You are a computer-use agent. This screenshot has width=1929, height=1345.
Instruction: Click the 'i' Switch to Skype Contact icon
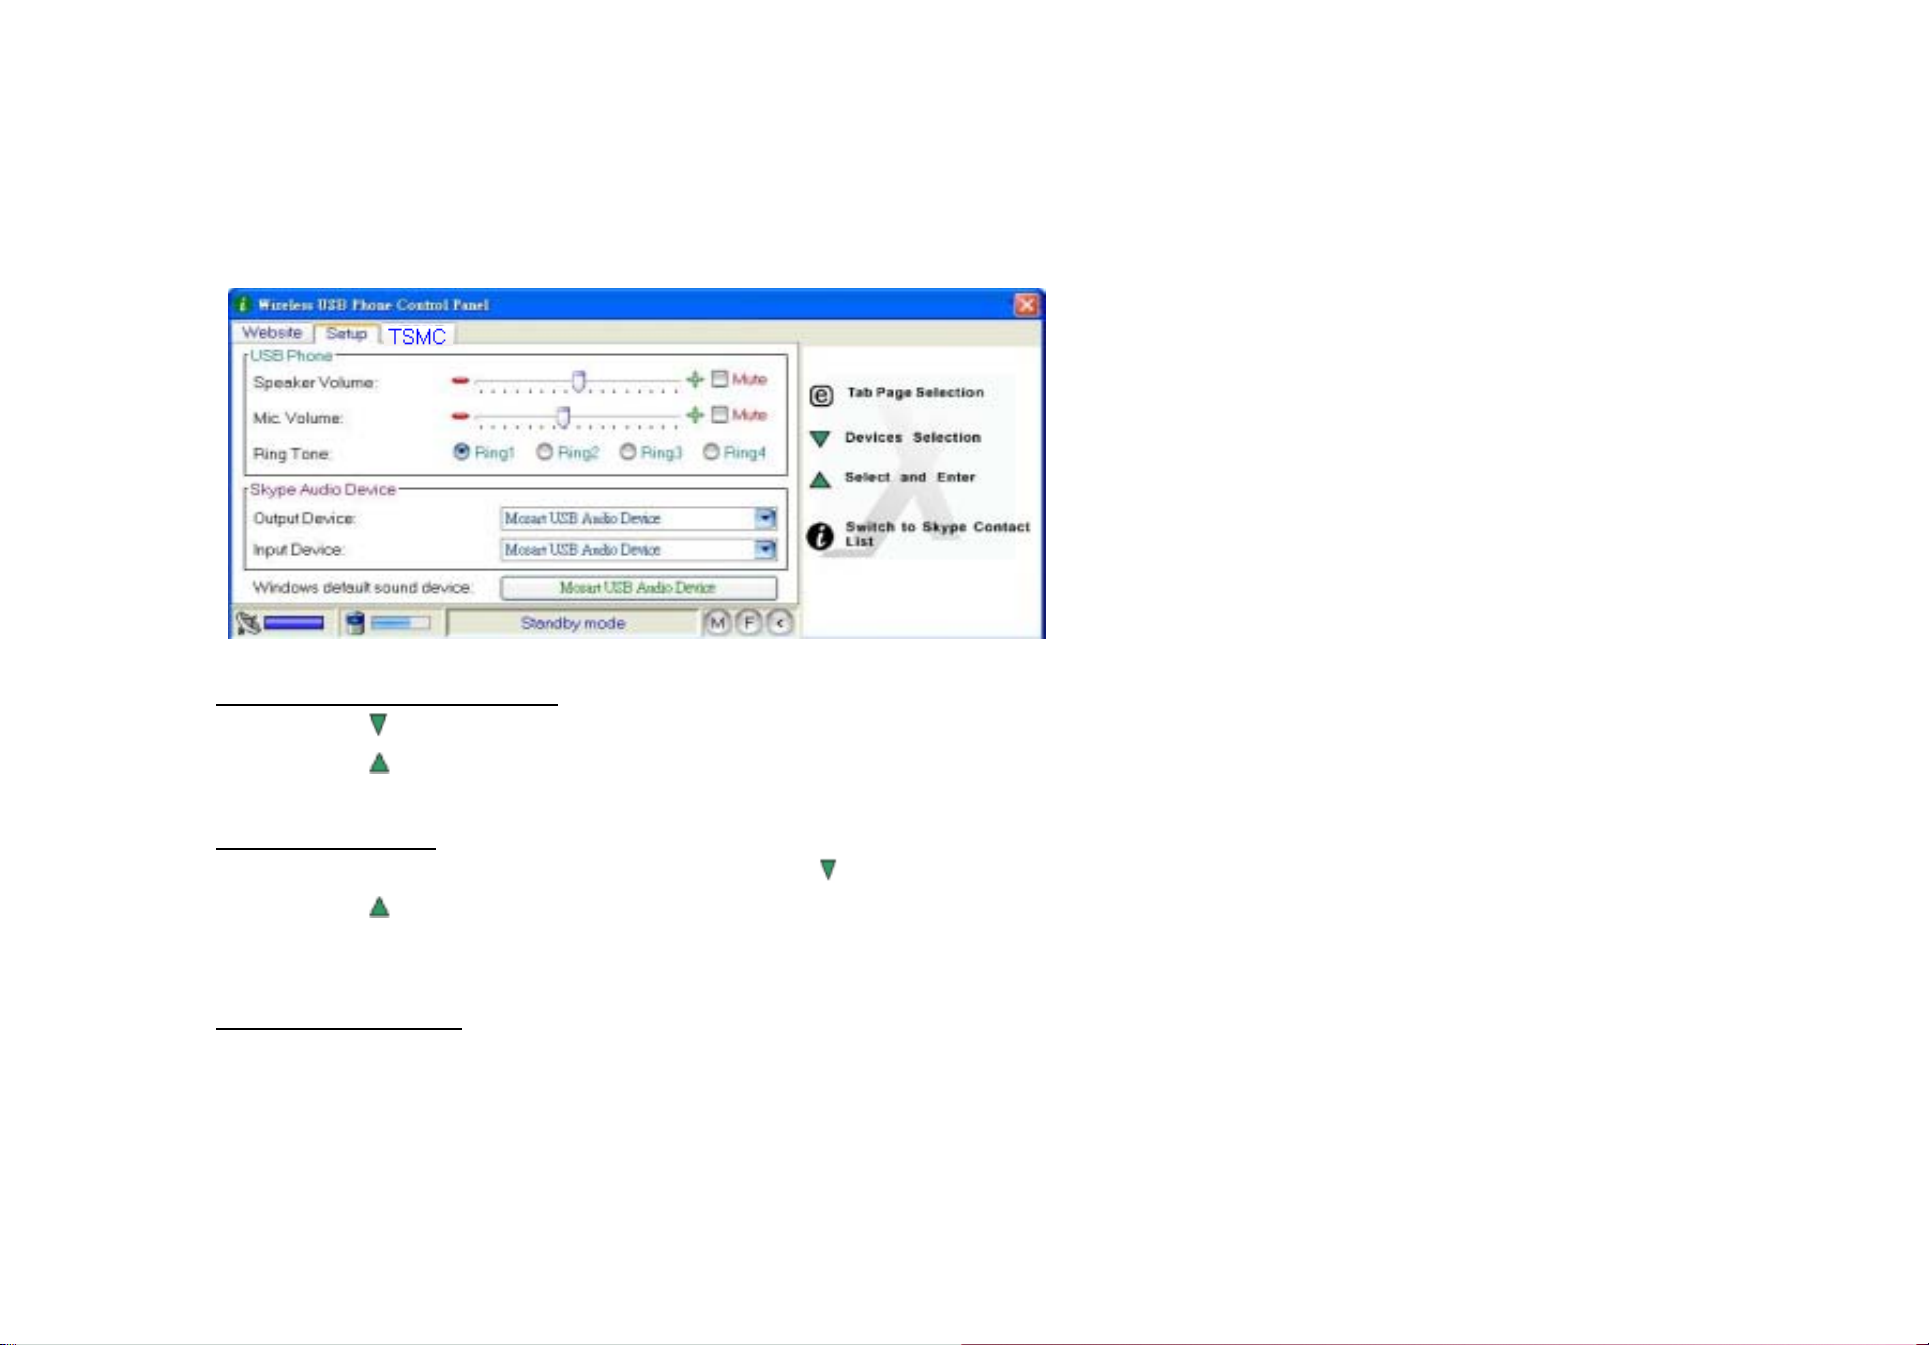[x=820, y=536]
